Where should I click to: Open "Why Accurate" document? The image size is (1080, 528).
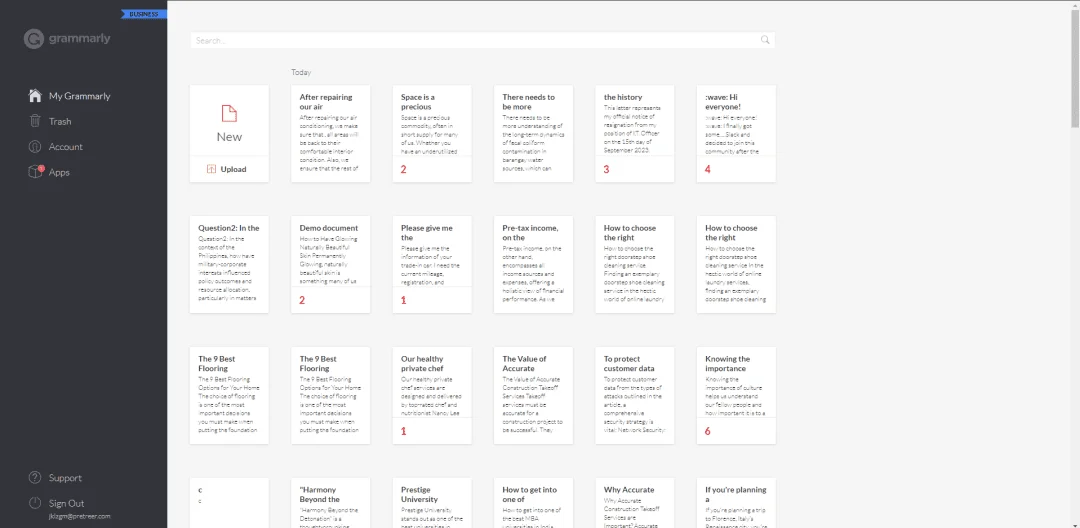click(x=635, y=503)
